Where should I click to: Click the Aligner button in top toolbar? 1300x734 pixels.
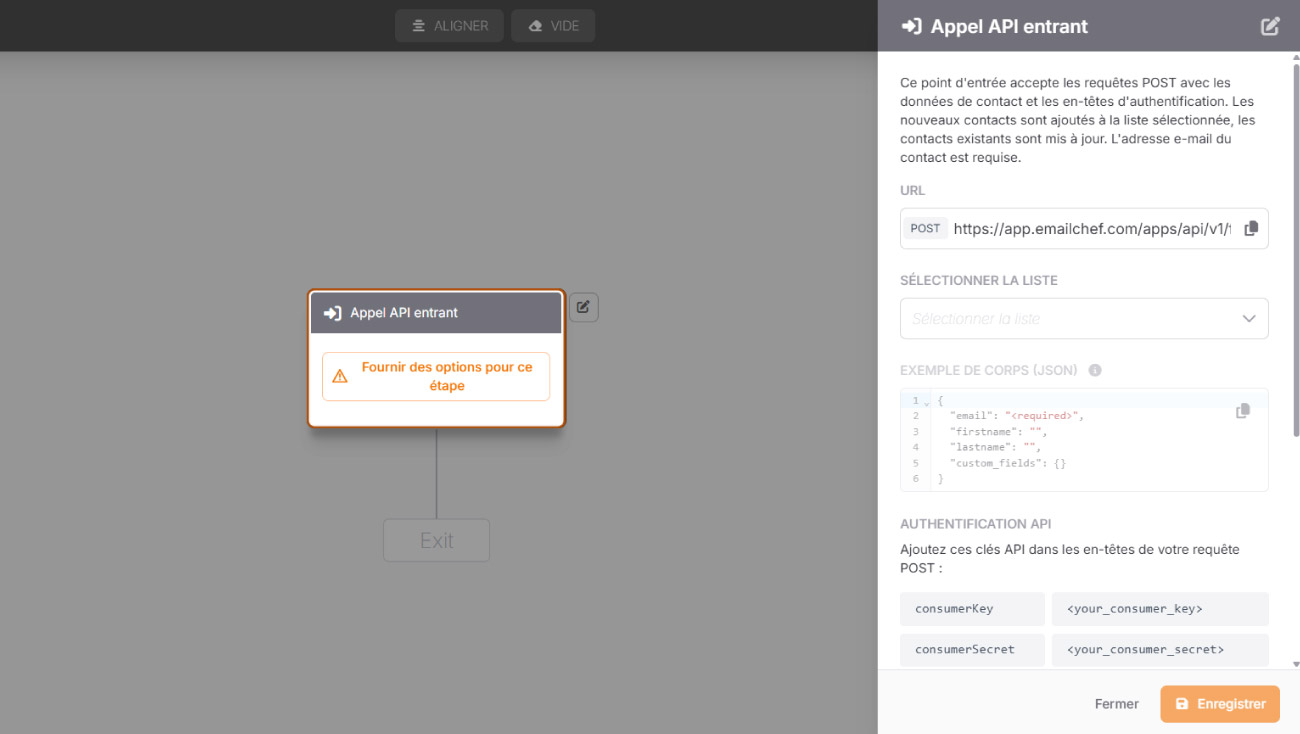449,26
